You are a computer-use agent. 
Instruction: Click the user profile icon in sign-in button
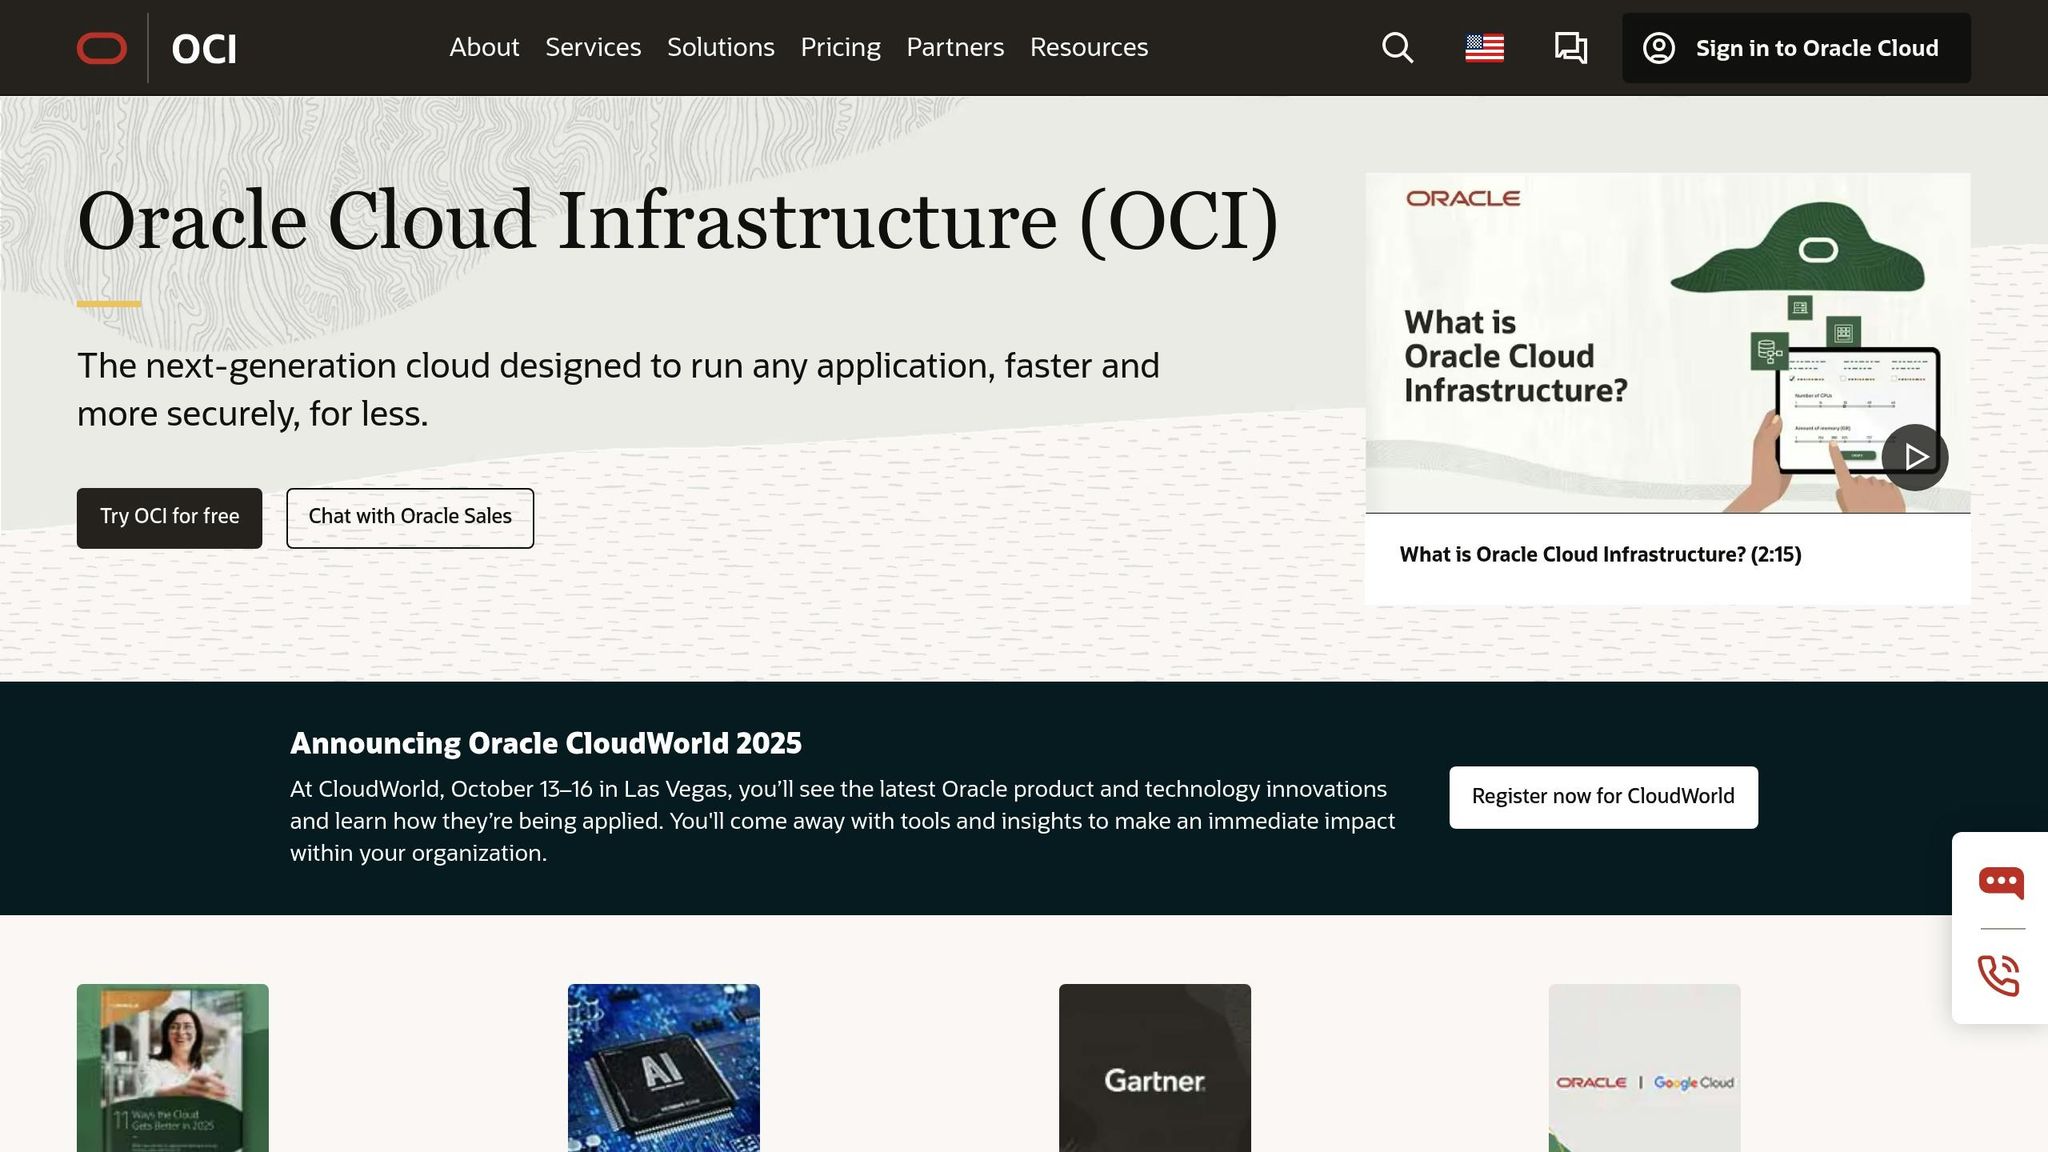(x=1659, y=48)
